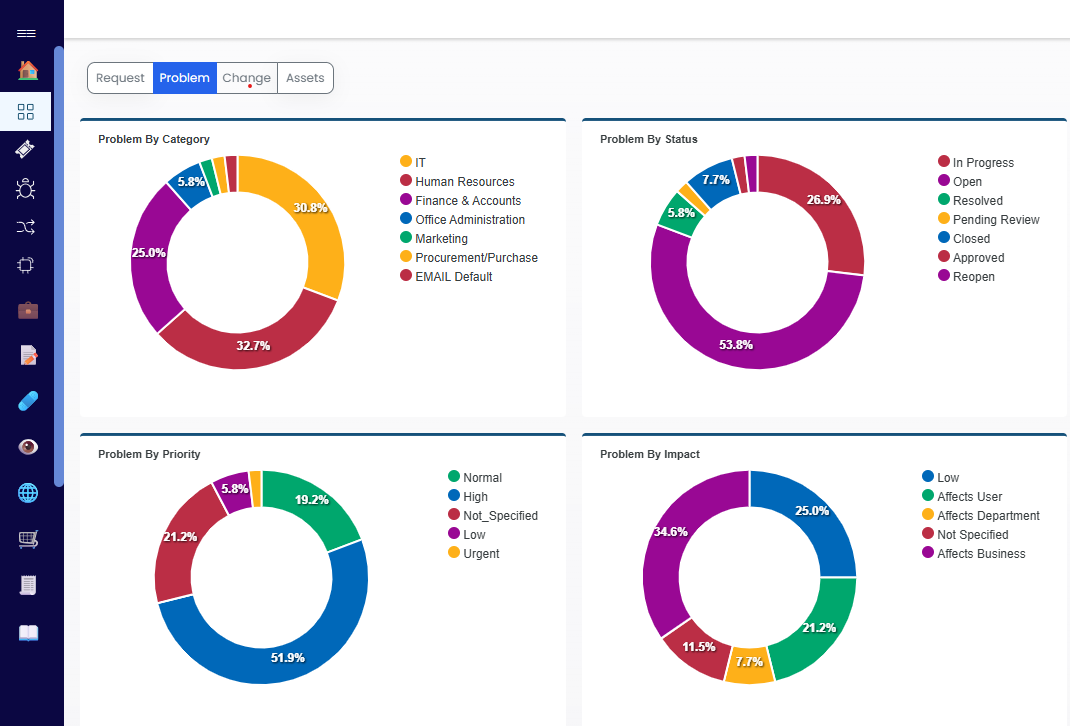The height and width of the screenshot is (726, 1070).
Task: Toggle Approved status legend item
Action: click(971, 258)
